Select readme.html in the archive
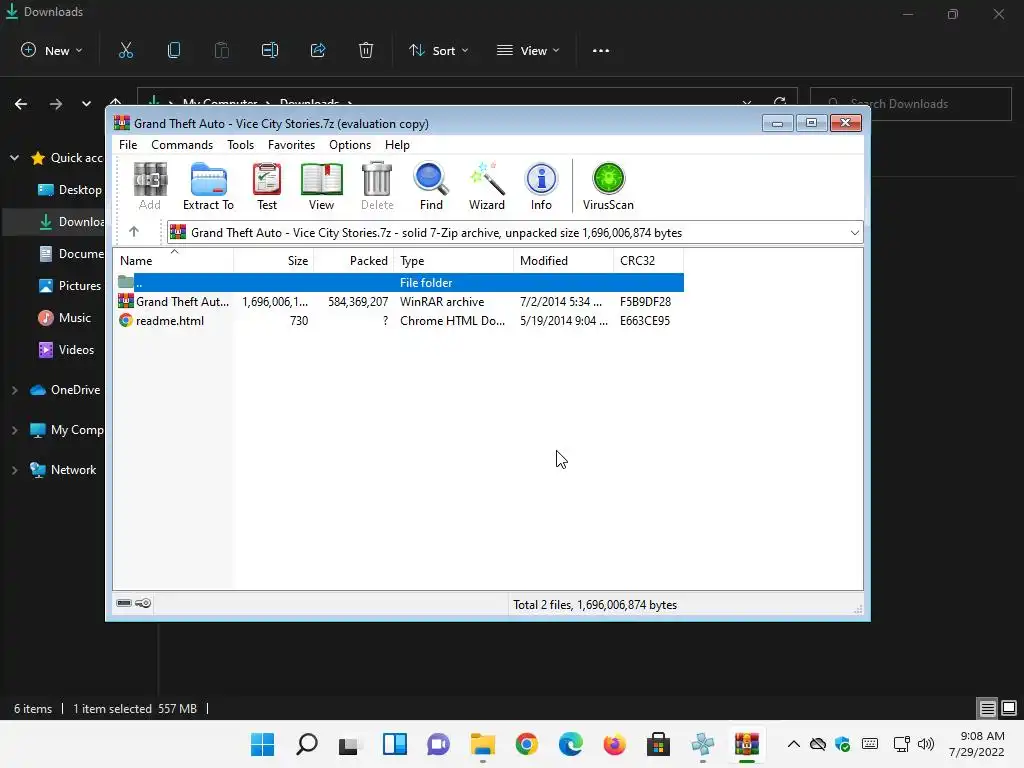 pyautogui.click(x=170, y=321)
